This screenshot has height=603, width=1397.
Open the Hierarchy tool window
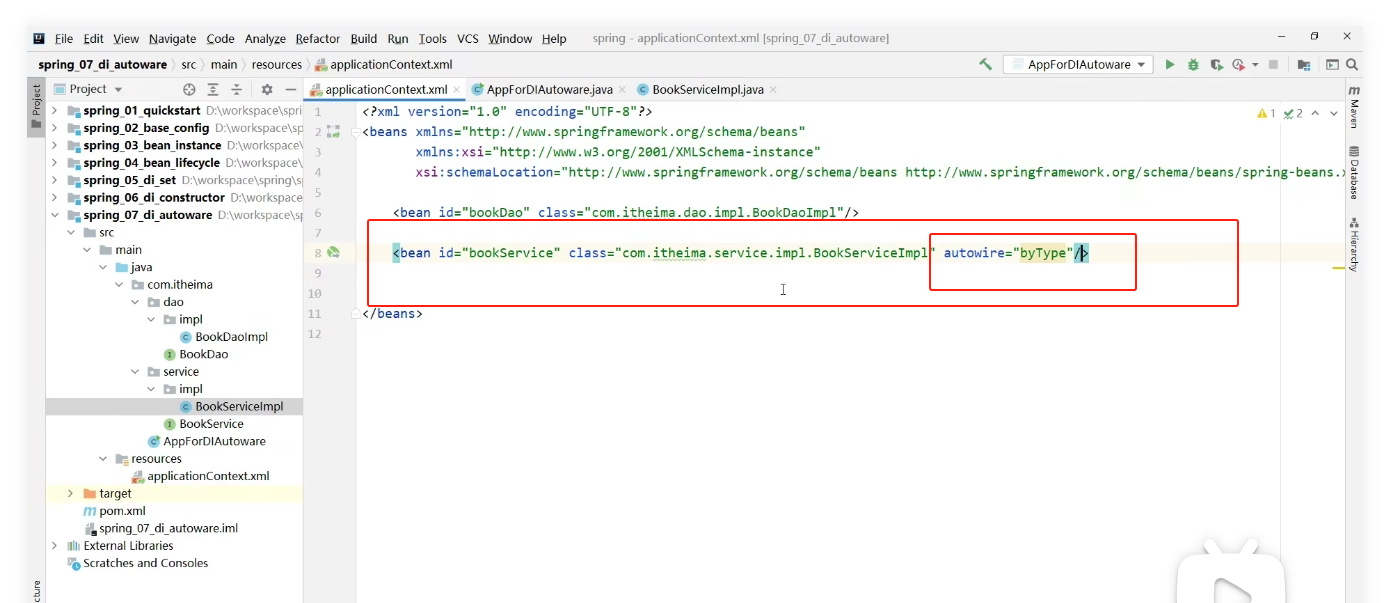pyautogui.click(x=1354, y=244)
